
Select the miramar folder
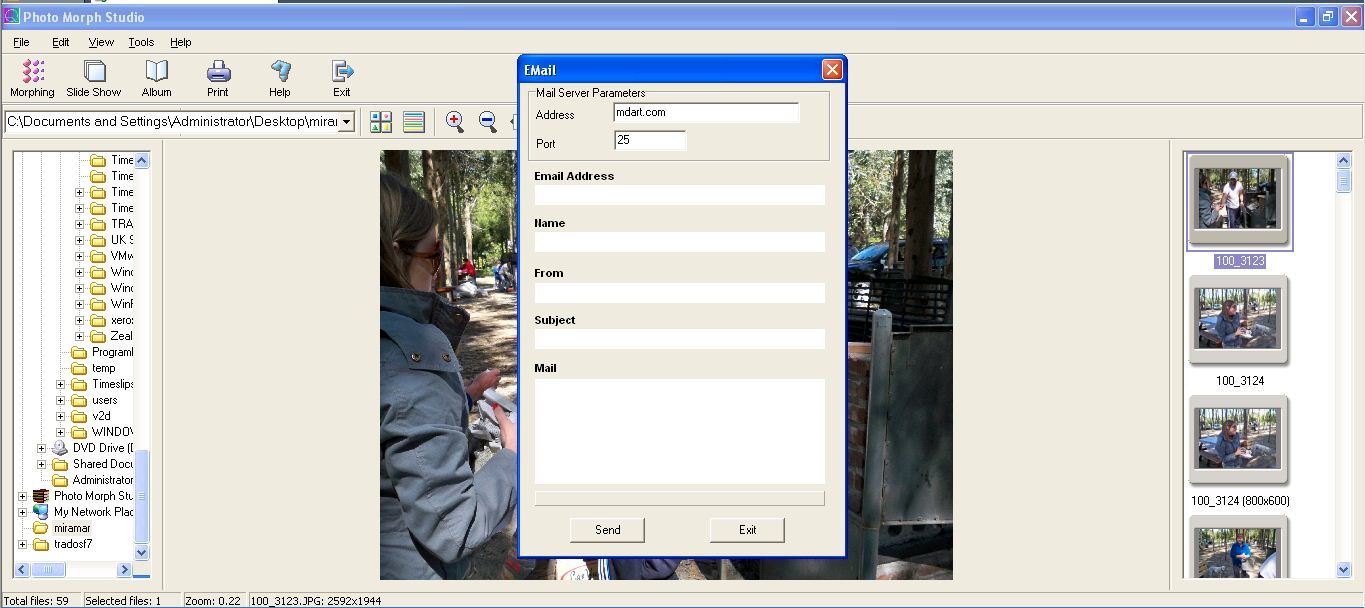point(72,528)
